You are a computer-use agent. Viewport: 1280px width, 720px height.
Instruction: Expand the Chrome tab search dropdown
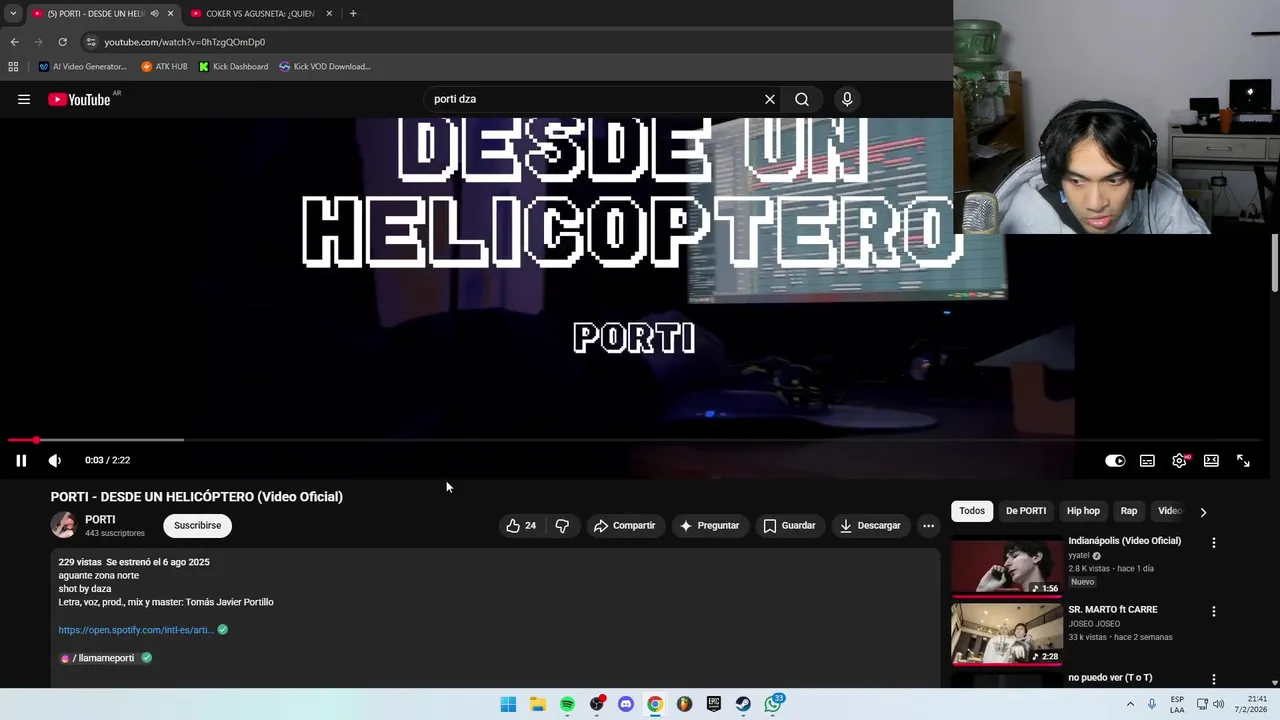pyautogui.click(x=13, y=13)
